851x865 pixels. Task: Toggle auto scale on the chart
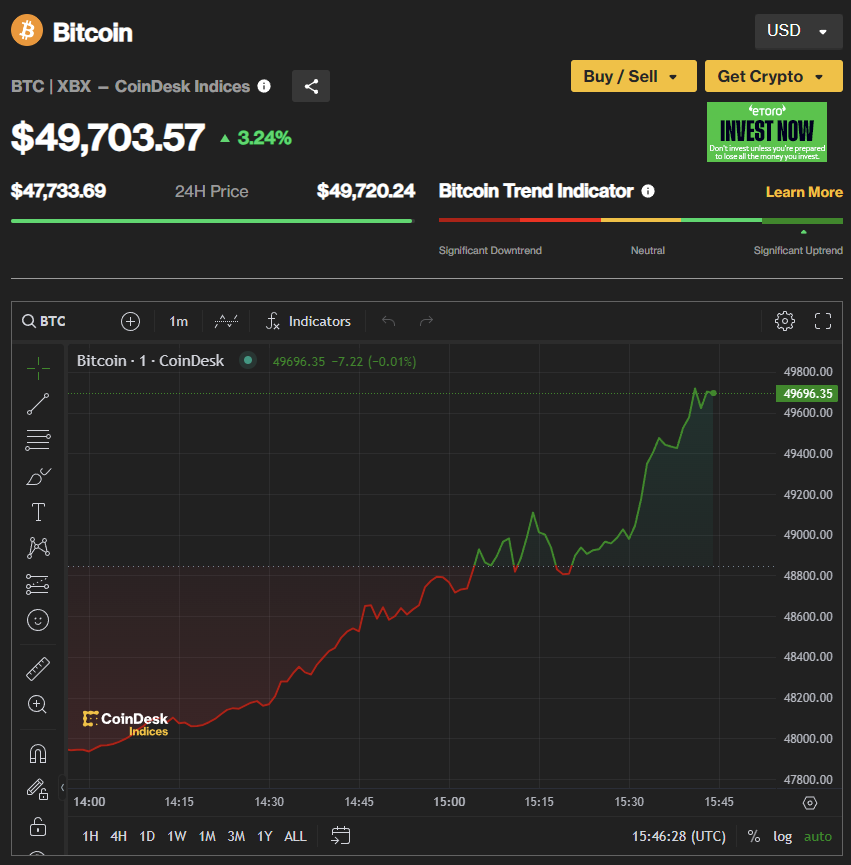tap(817, 836)
